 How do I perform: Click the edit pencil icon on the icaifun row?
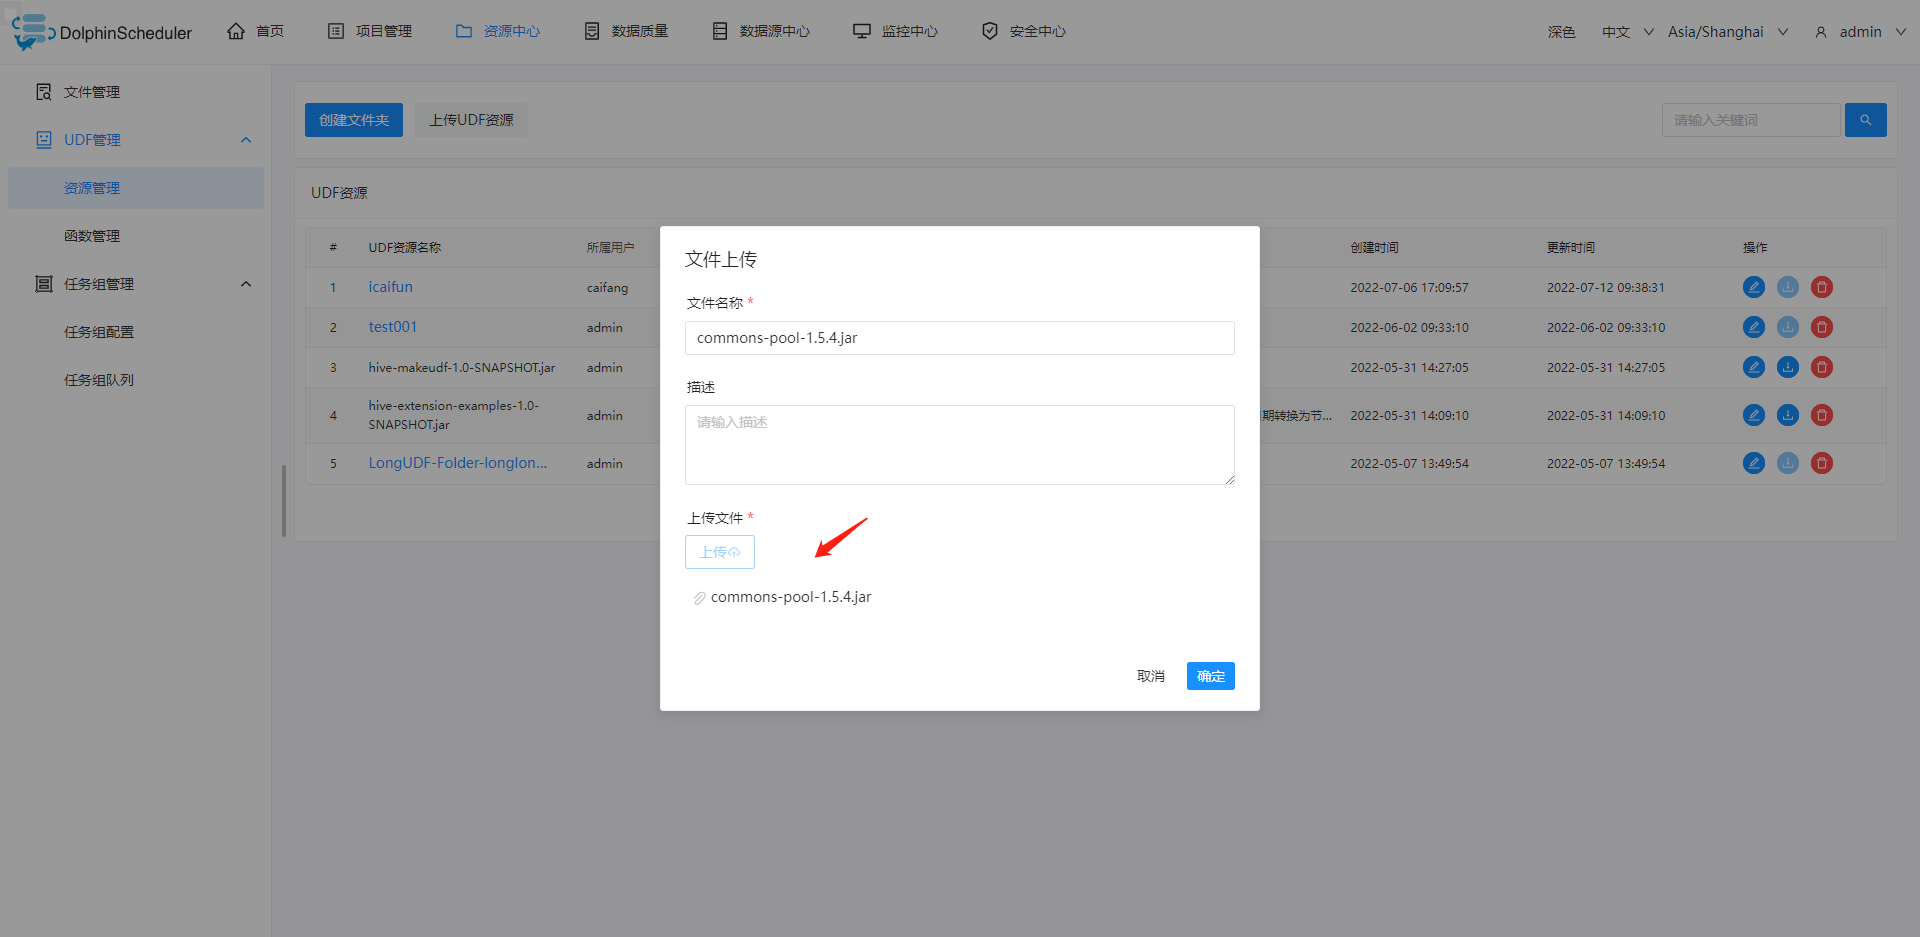click(x=1753, y=287)
